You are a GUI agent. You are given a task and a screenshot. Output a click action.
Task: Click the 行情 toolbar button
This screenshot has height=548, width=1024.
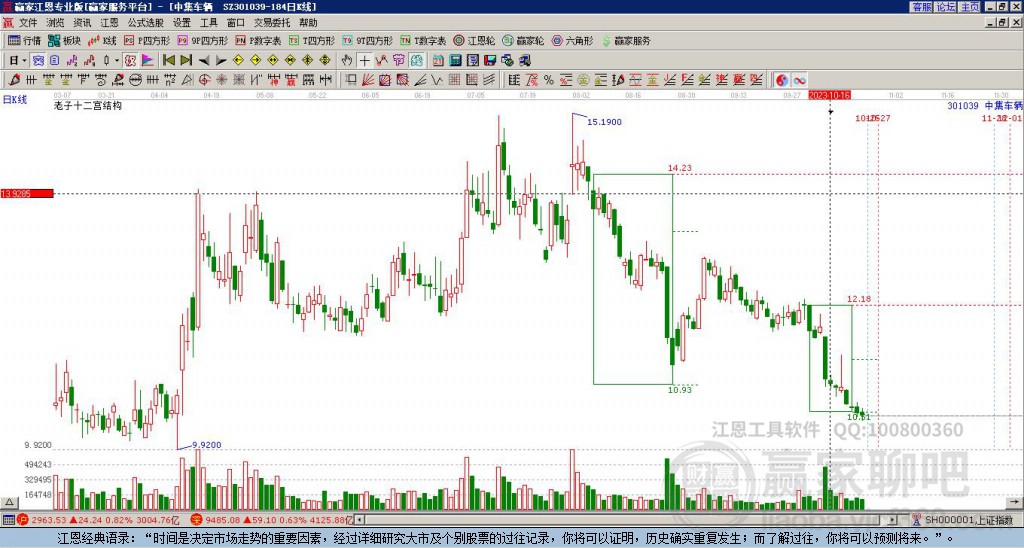click(x=25, y=40)
